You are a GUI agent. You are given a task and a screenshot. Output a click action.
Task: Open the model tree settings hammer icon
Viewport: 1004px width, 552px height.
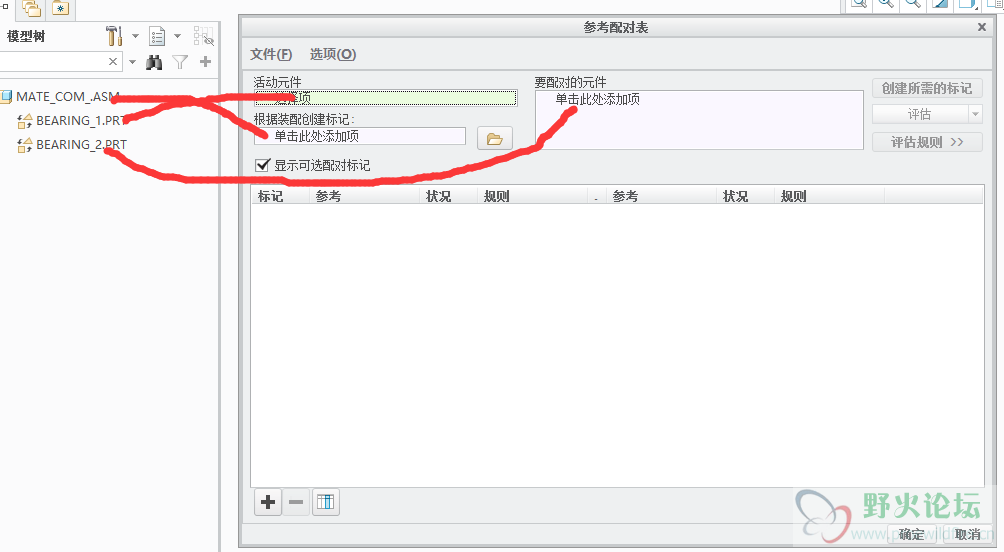(x=114, y=36)
